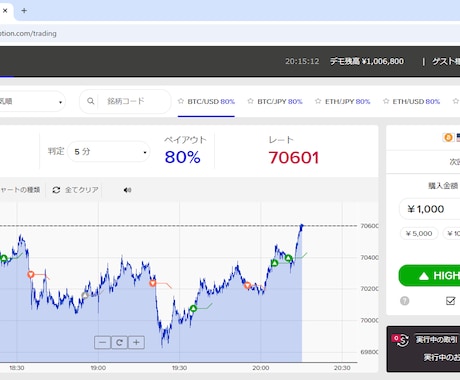The height and width of the screenshot is (380, 460).
Task: Close the current browser tab
Action: tap(5, 11)
